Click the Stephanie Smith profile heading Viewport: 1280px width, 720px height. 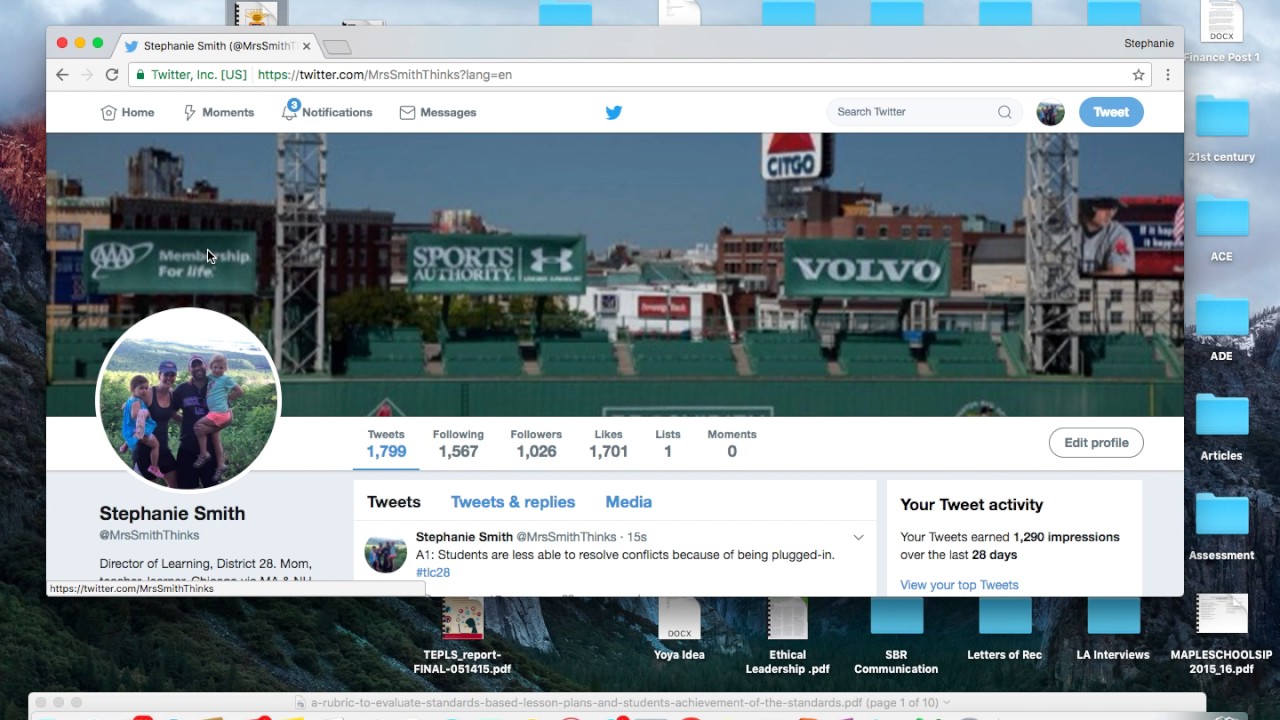tap(172, 514)
